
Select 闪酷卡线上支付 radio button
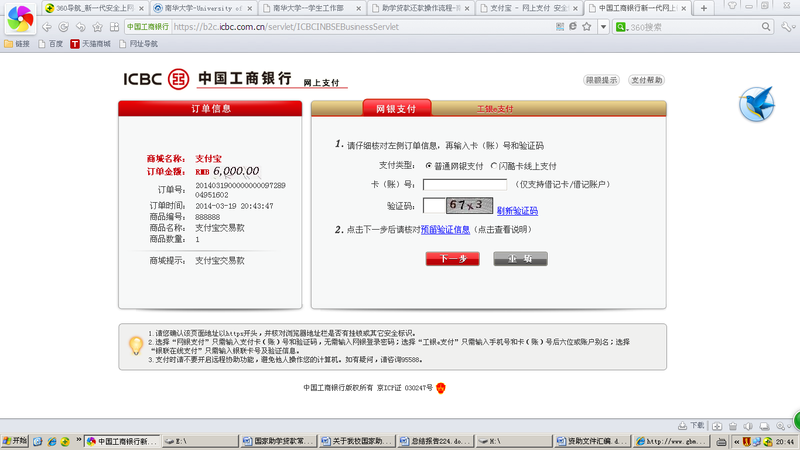493,166
